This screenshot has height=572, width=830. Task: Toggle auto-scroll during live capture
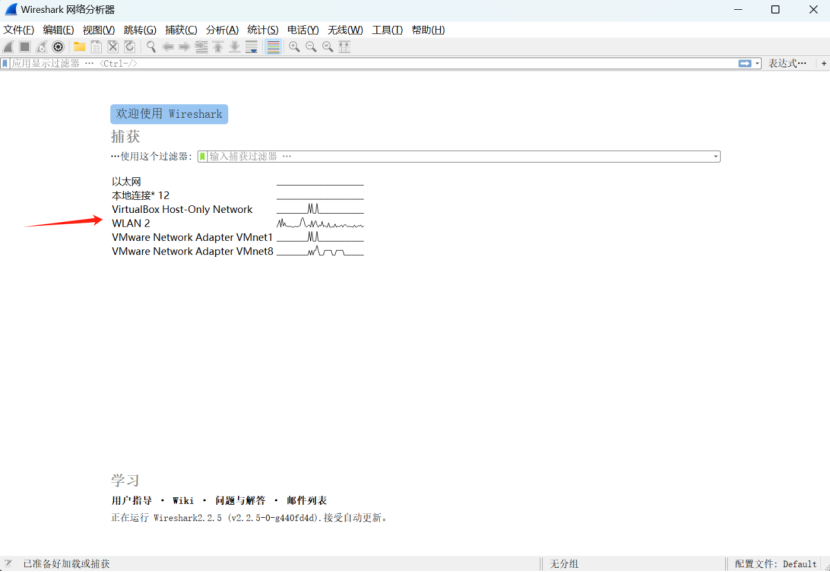pos(251,47)
